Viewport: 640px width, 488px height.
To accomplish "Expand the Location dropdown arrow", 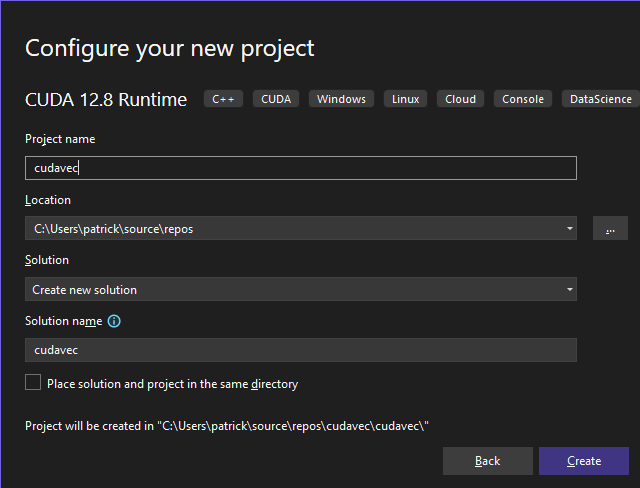I will (570, 228).
